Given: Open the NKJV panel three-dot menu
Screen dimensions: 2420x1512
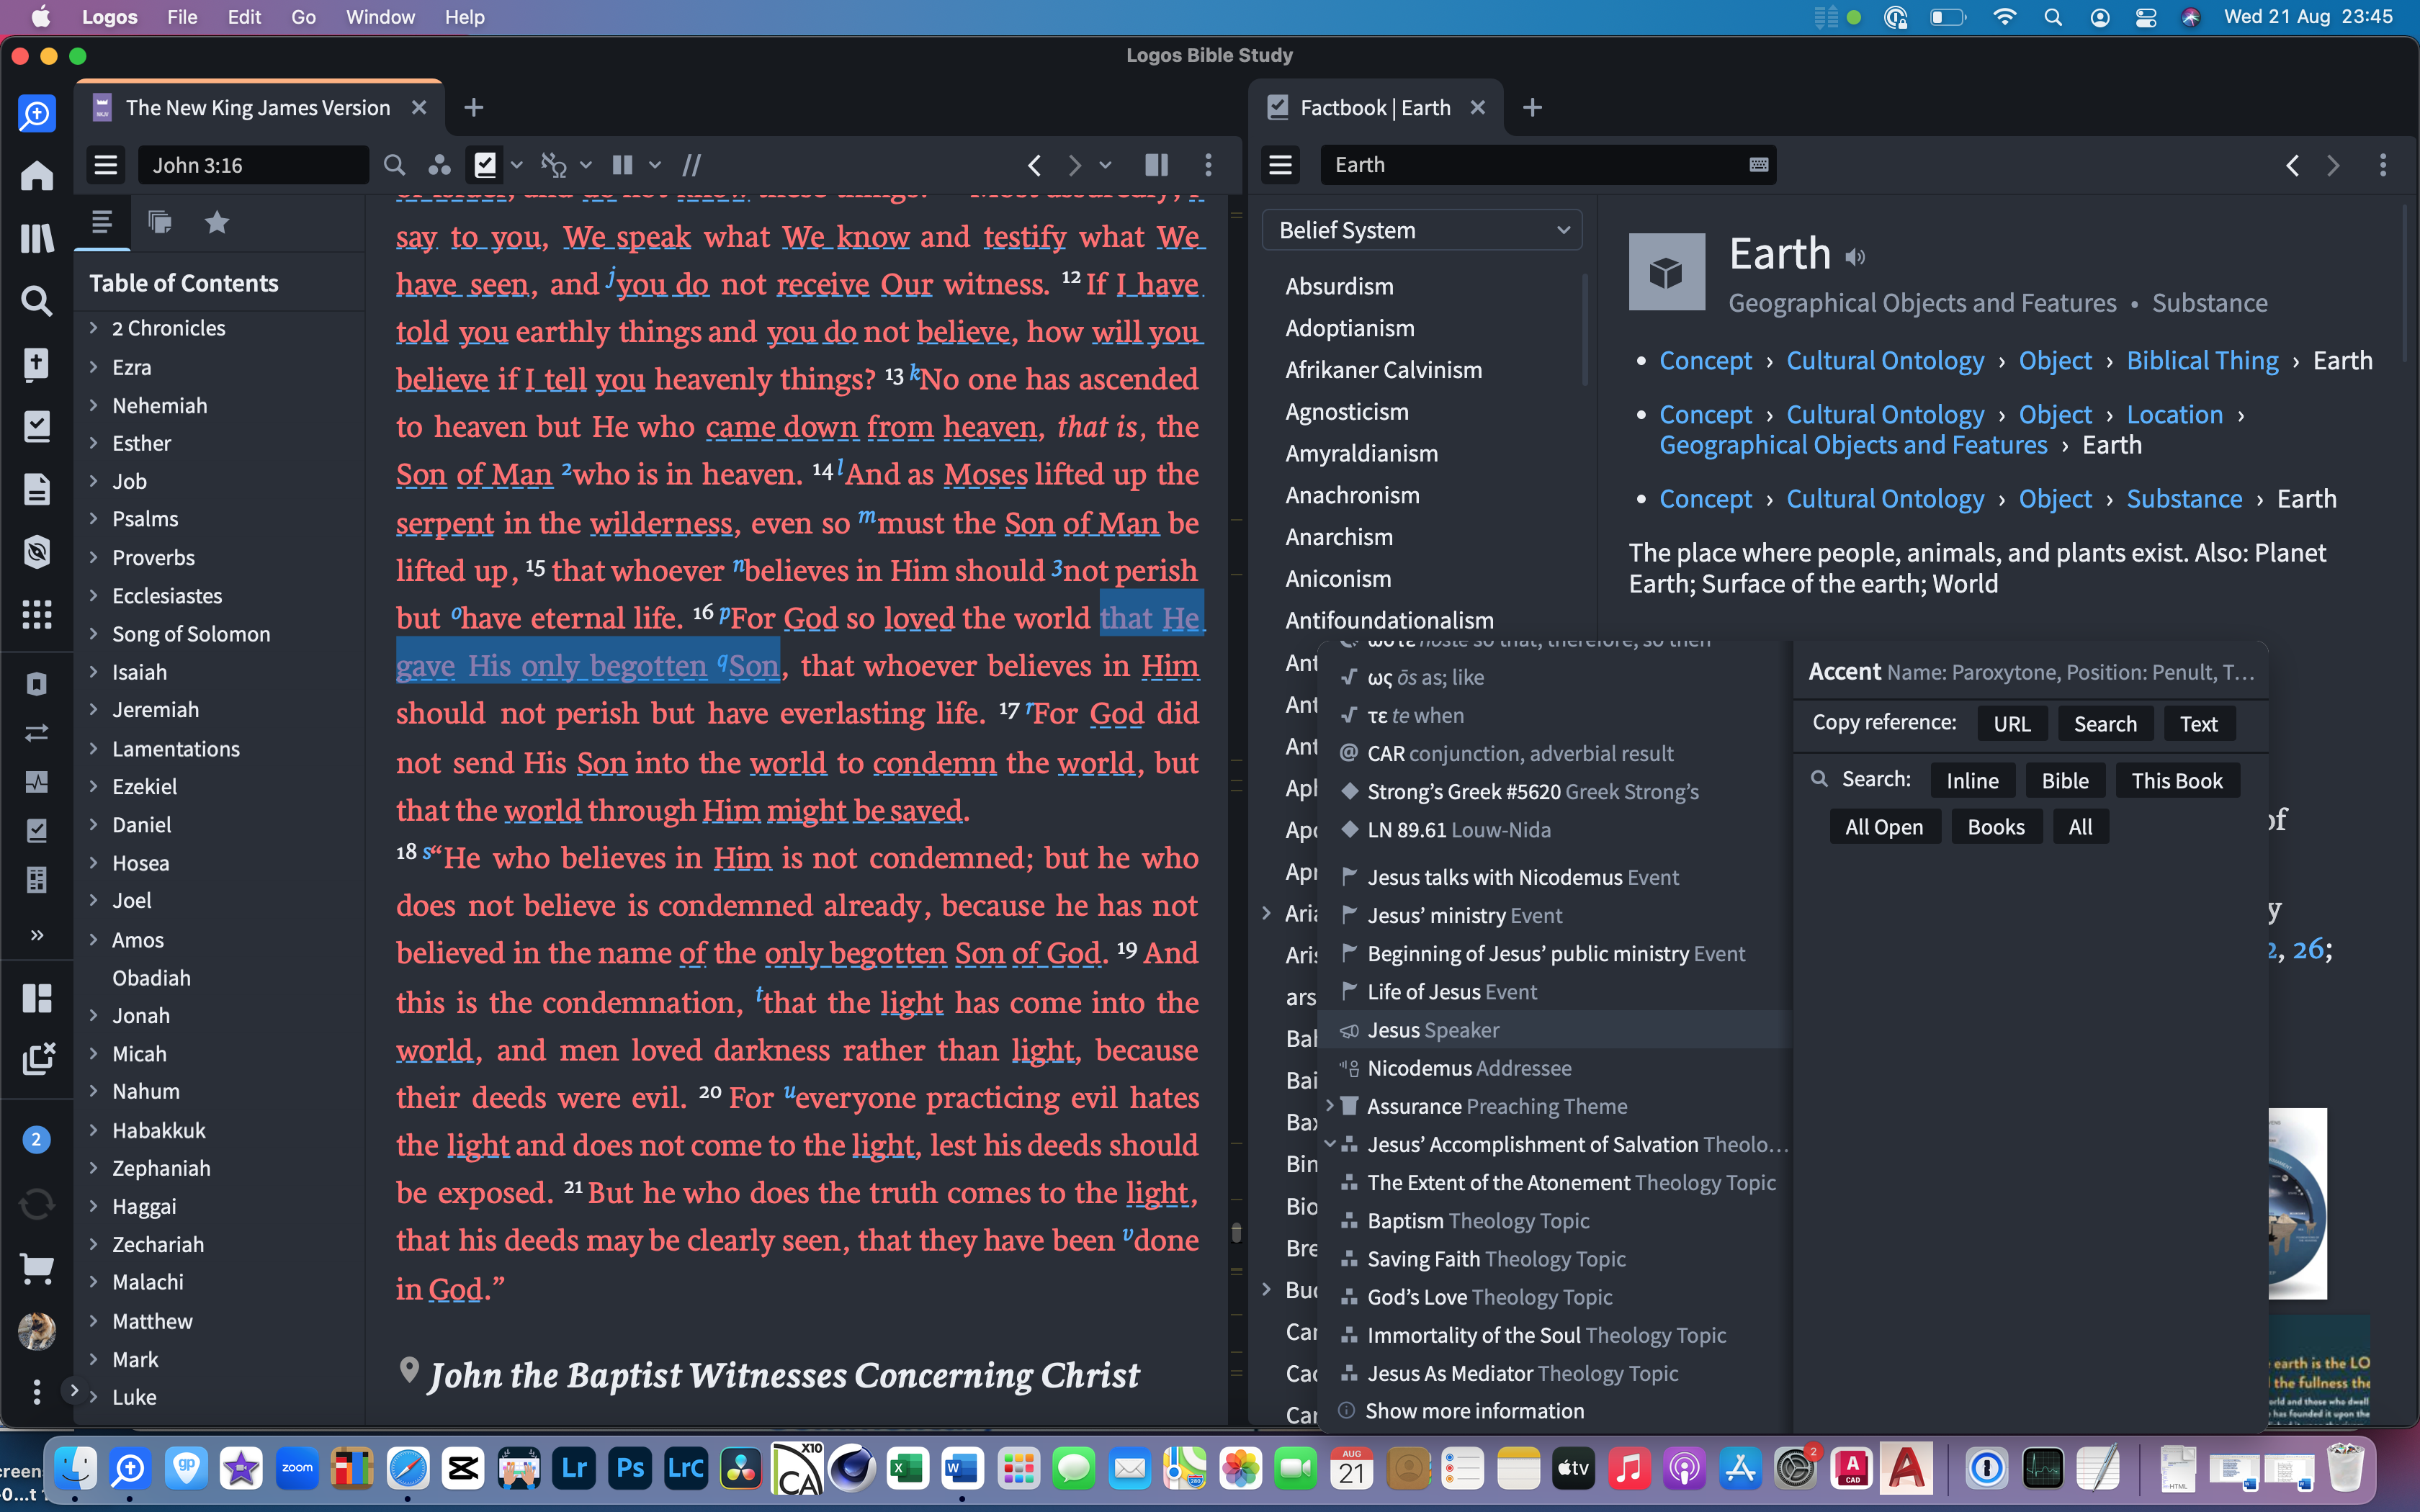Looking at the screenshot, I should [1208, 165].
